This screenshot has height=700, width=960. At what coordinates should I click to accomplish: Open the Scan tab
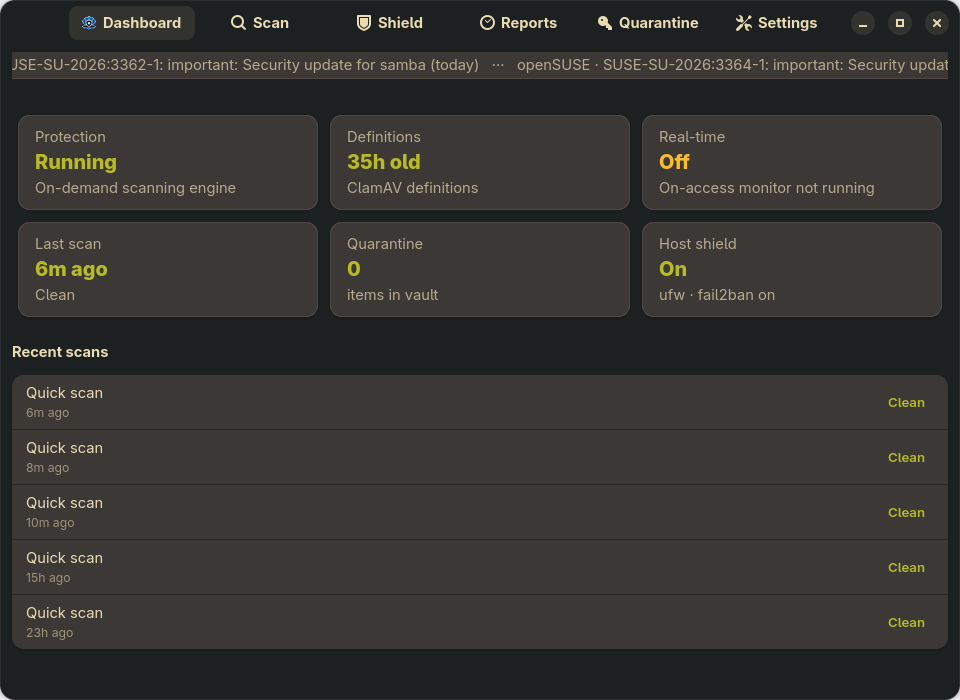pyautogui.click(x=260, y=23)
